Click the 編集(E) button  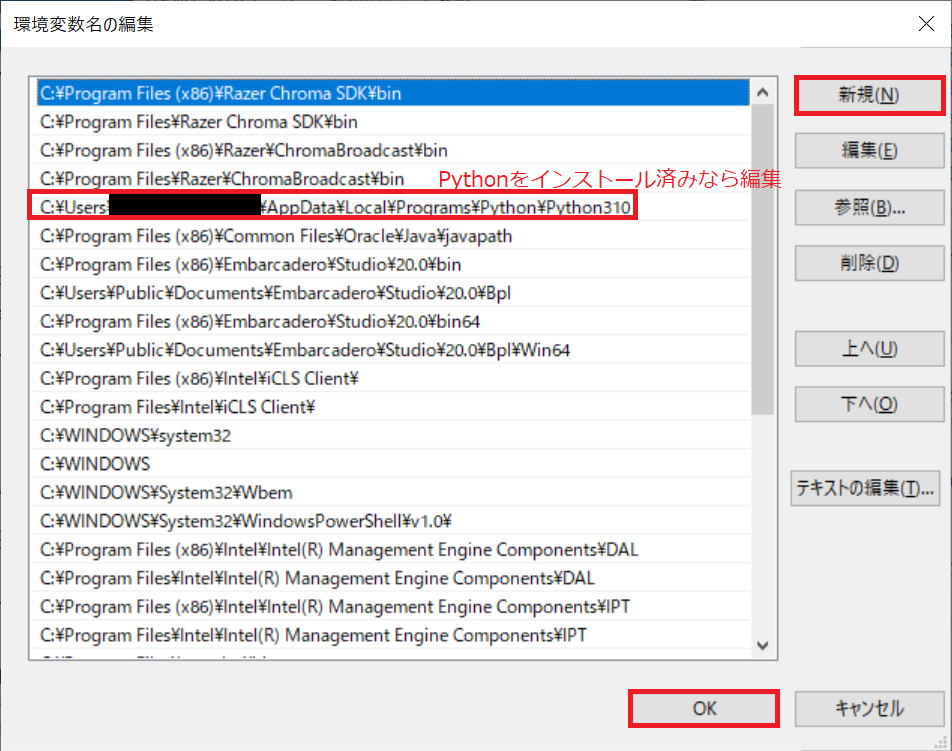click(x=869, y=150)
